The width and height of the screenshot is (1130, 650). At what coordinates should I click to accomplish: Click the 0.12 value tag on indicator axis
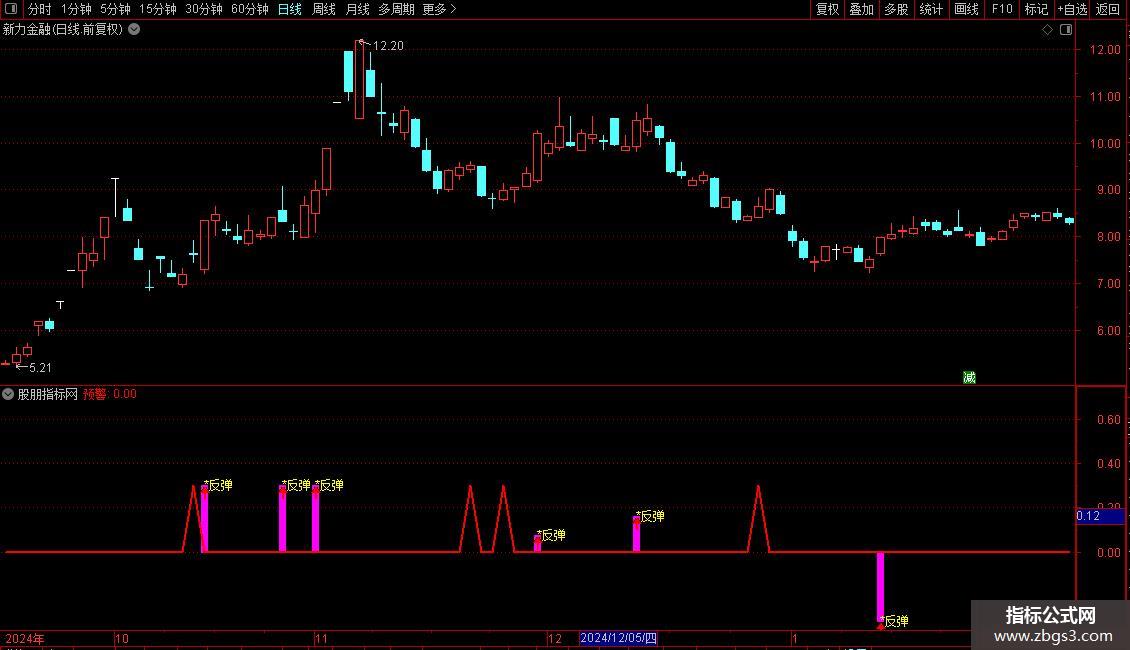click(1100, 515)
